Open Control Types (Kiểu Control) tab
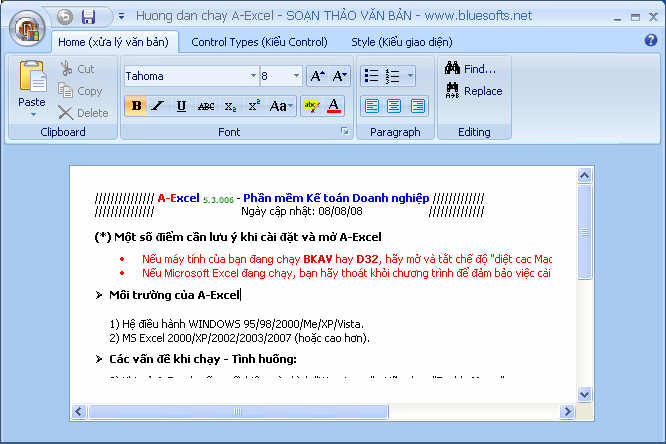The height and width of the screenshot is (444, 666). coord(259,42)
